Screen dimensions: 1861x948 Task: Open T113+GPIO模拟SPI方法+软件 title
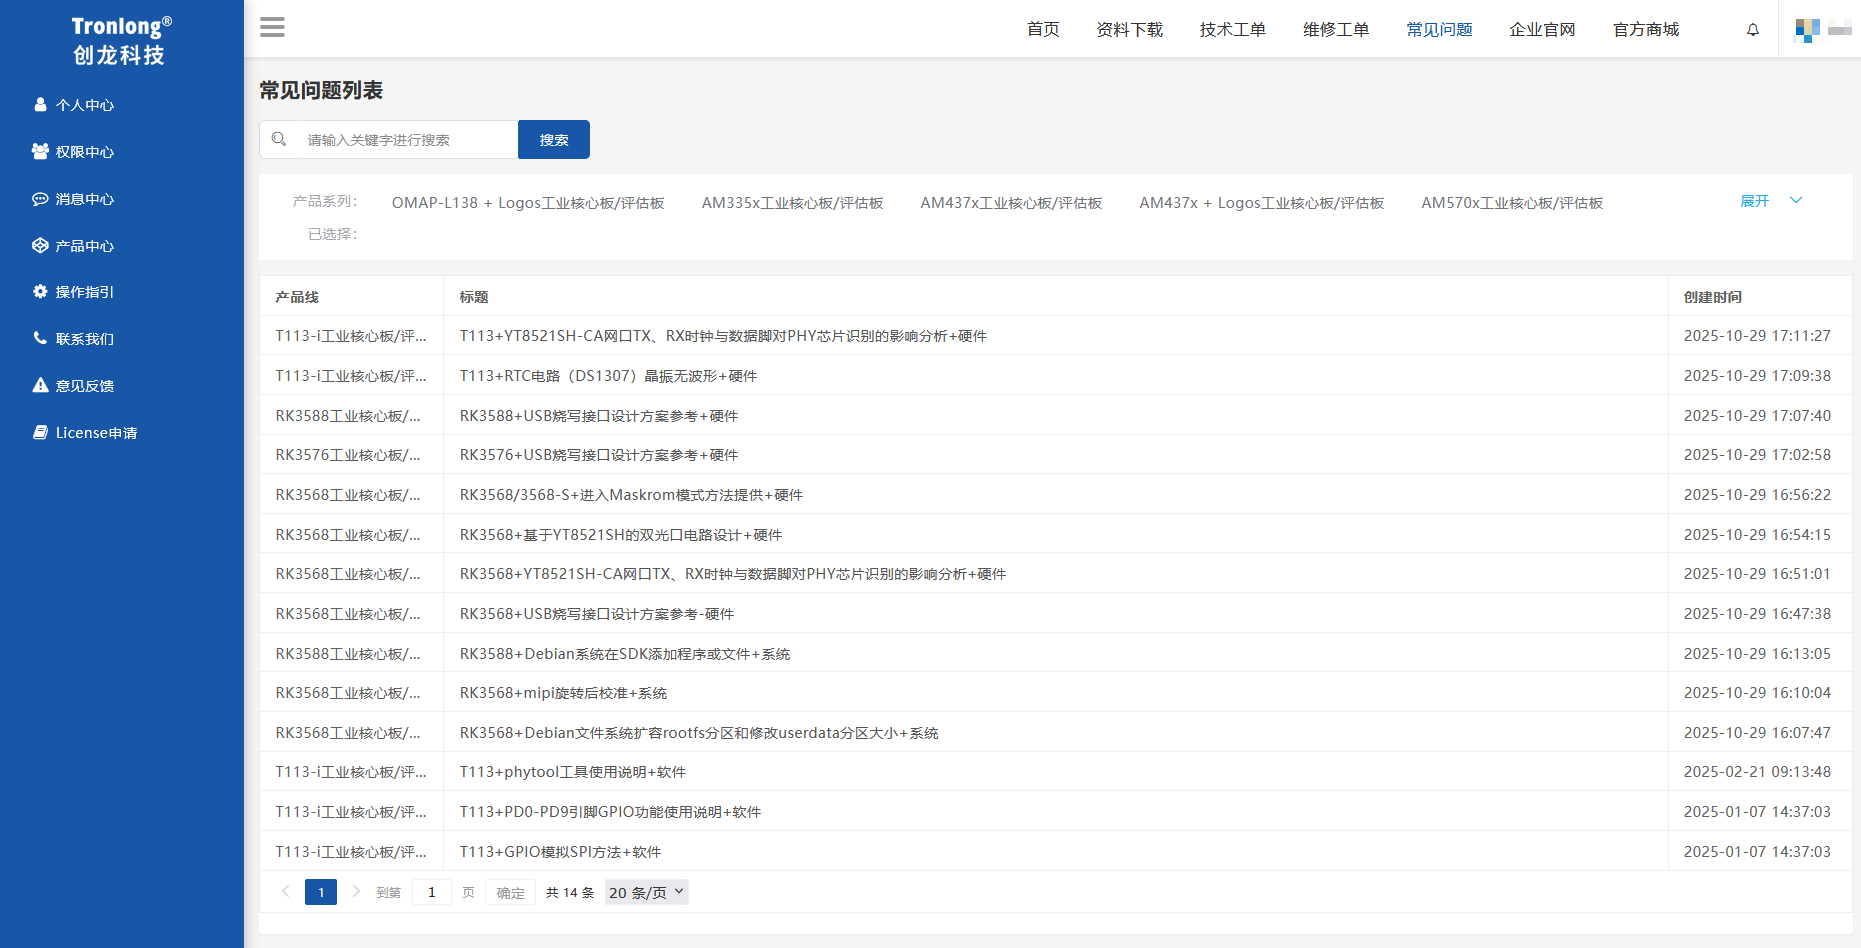(560, 852)
